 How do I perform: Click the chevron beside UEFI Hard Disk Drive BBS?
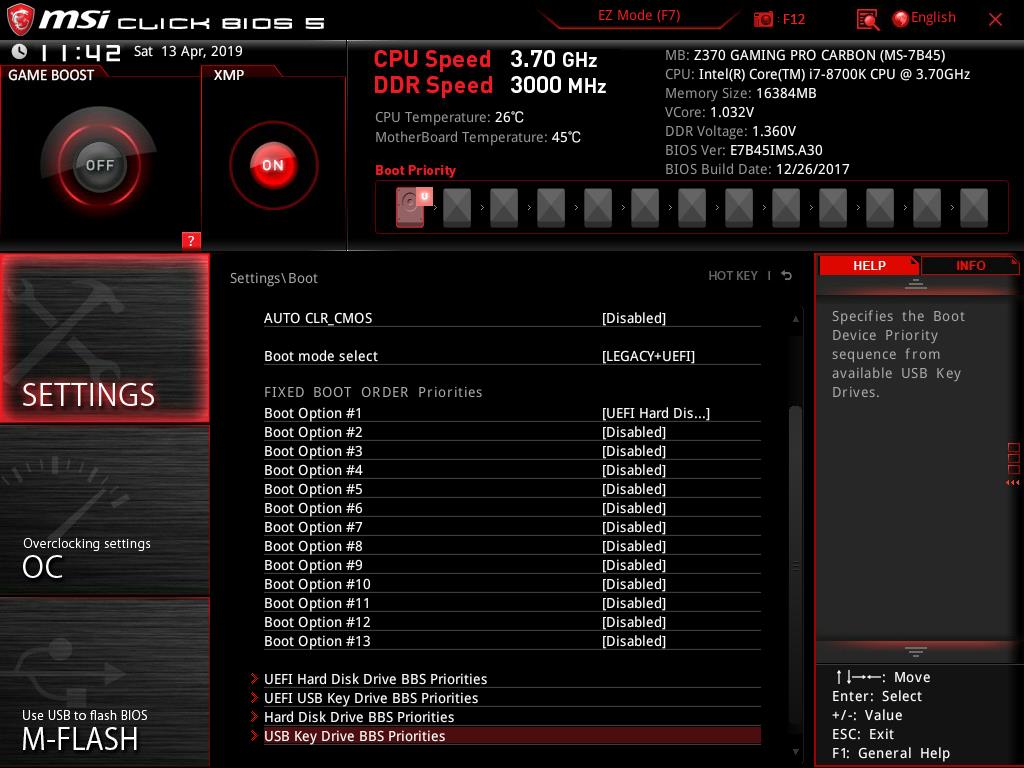pos(254,679)
